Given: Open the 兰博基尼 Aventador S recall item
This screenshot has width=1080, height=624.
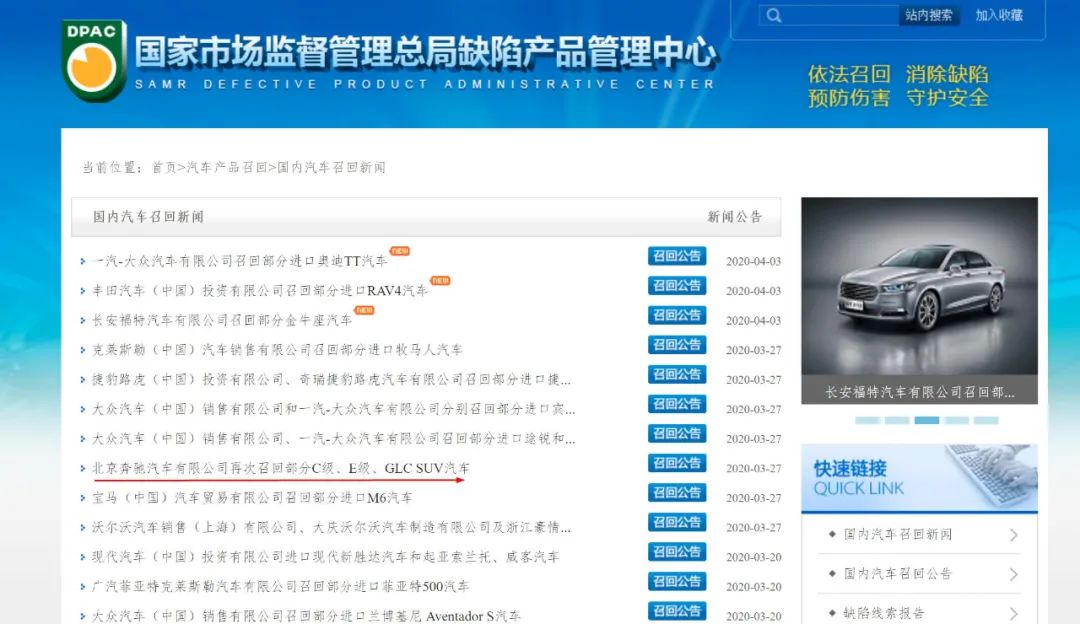Looking at the screenshot, I should click(x=306, y=616).
